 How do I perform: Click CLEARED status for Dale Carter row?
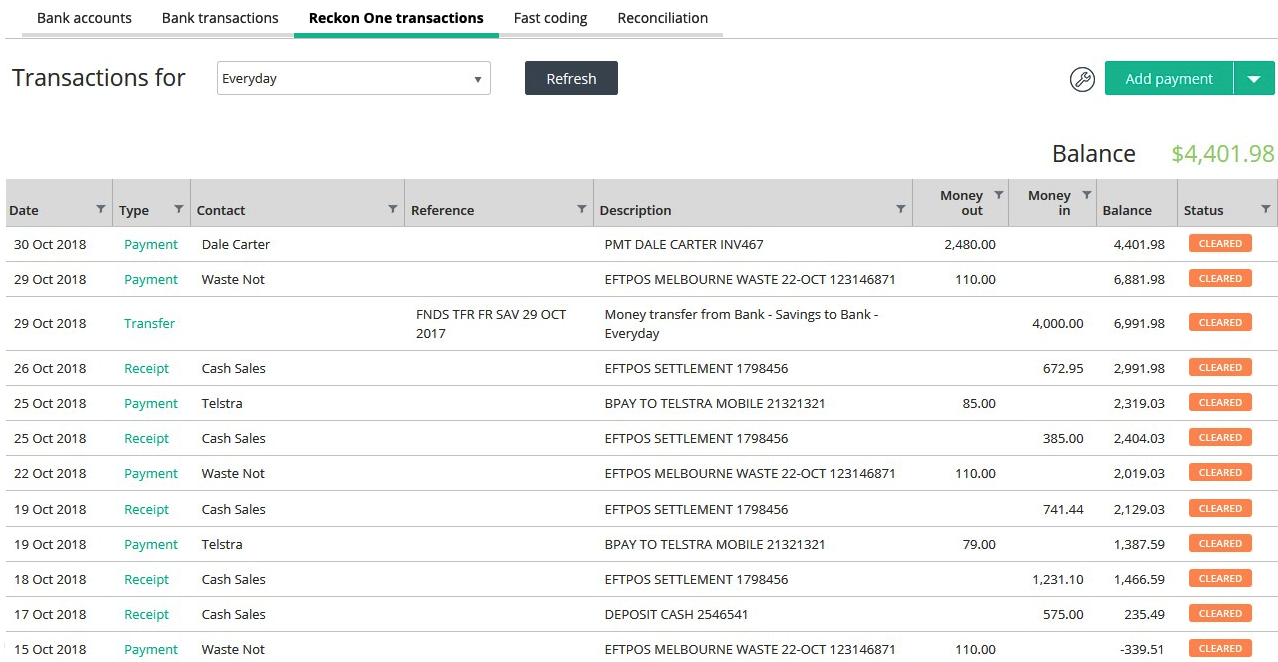point(1220,243)
